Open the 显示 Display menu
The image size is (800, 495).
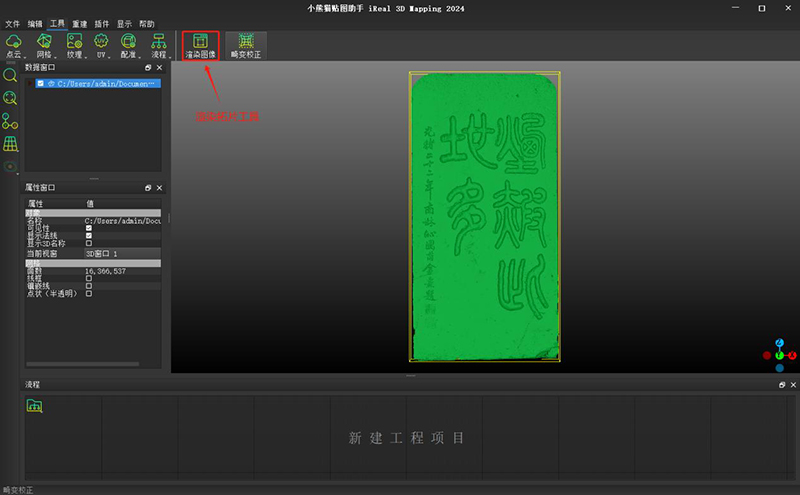(x=124, y=24)
